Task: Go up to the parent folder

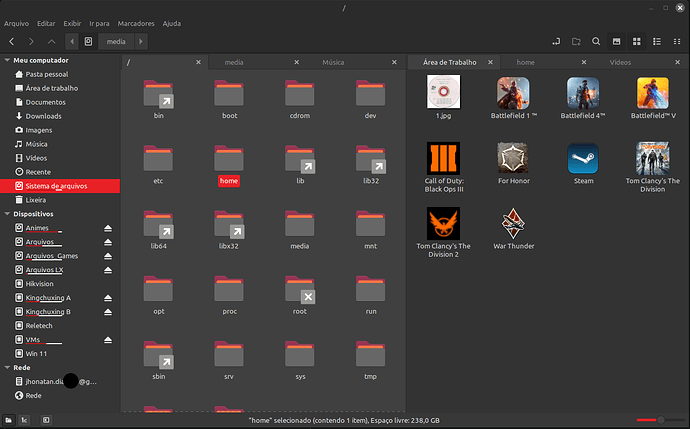Action: click(x=52, y=41)
